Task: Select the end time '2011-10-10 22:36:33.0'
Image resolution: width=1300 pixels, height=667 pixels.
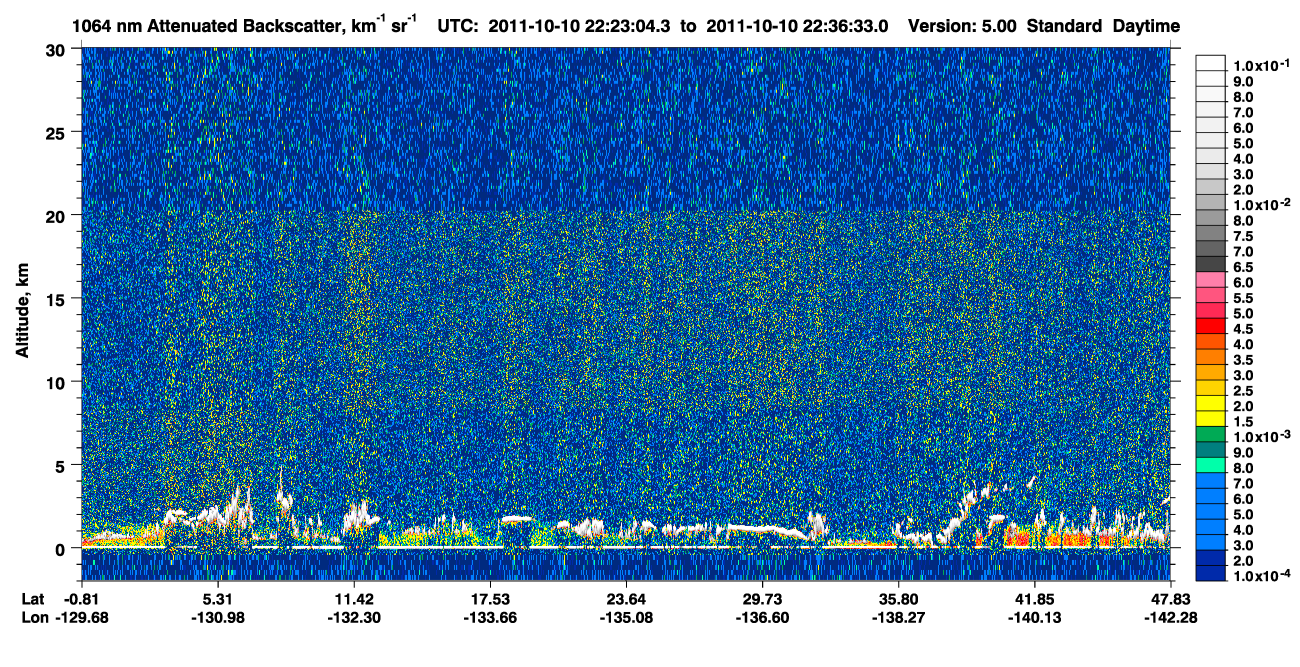Action: (798, 26)
